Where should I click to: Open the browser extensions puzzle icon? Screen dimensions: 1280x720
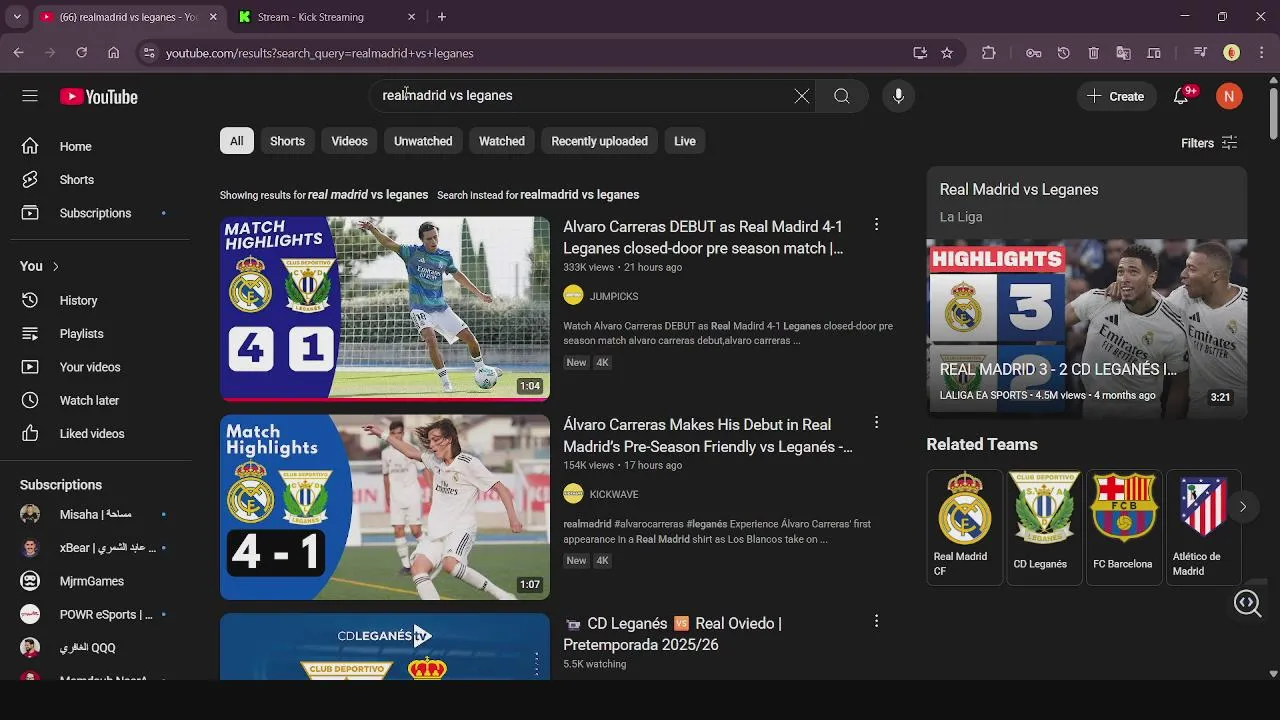coord(989,53)
